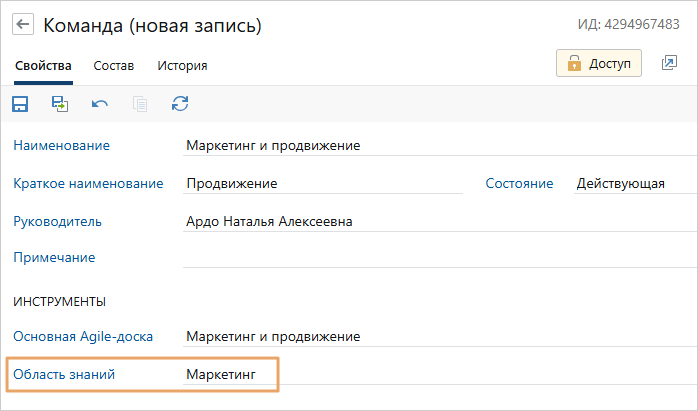This screenshot has width=698, height=411.
Task: Switch to the Свойства tab
Action: [43, 66]
